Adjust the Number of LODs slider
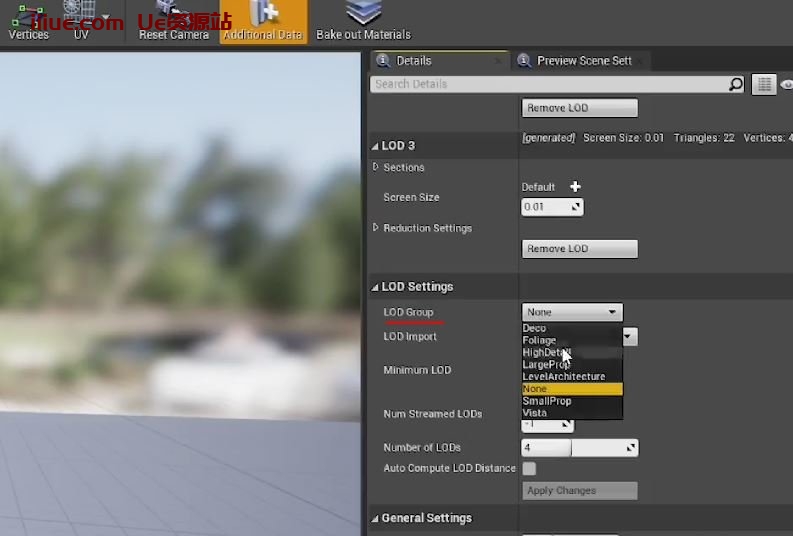Viewport: 793px width, 536px height. [580, 448]
